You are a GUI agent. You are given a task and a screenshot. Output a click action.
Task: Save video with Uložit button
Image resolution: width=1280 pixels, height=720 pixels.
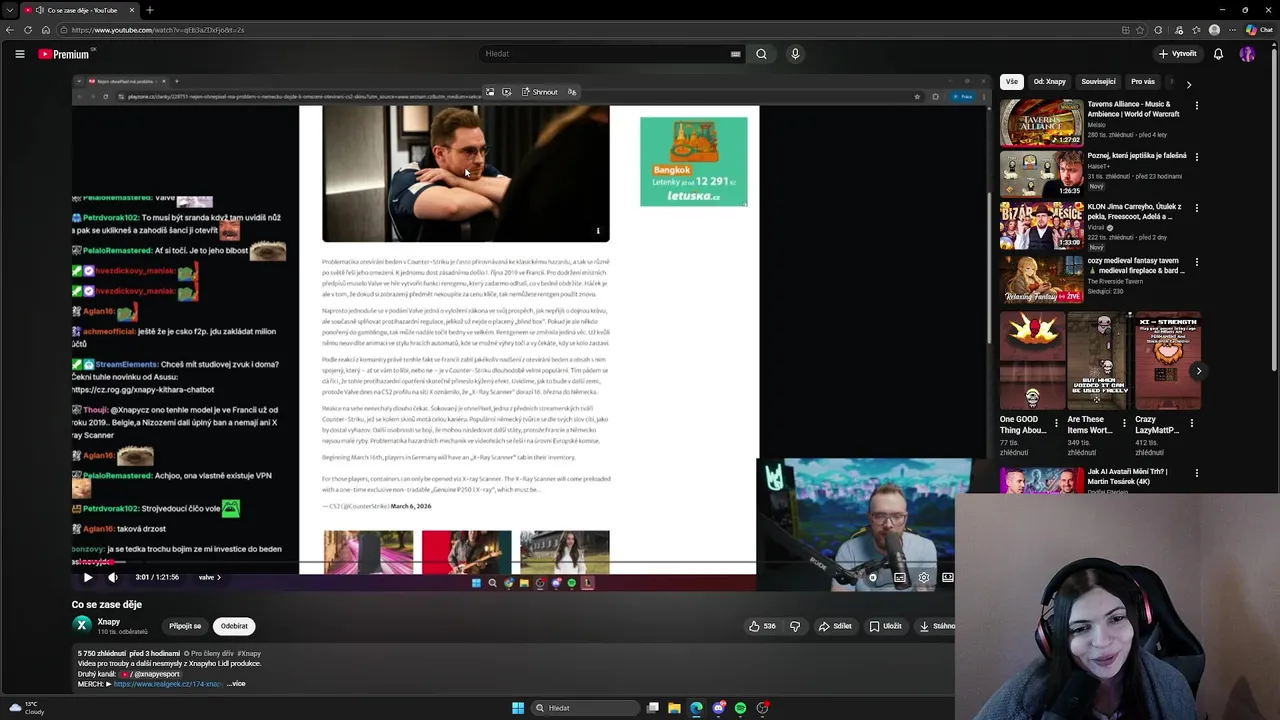pos(885,626)
